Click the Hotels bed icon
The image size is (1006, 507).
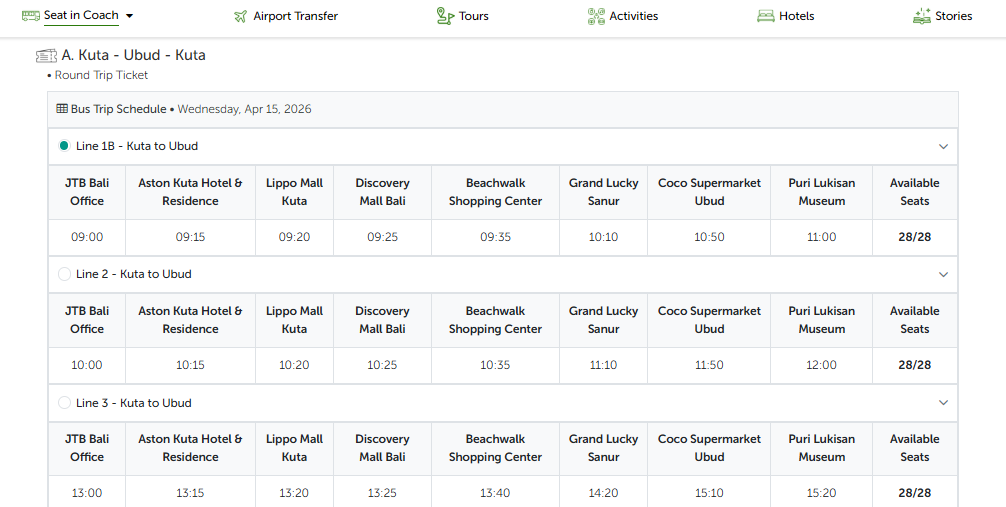click(x=766, y=16)
